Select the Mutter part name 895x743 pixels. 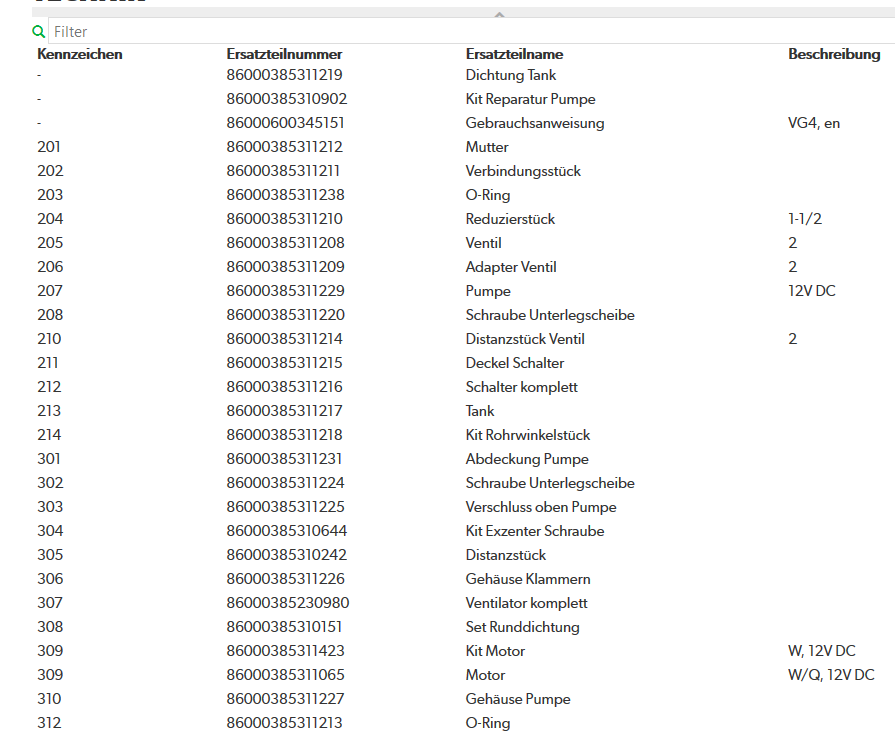(x=487, y=147)
